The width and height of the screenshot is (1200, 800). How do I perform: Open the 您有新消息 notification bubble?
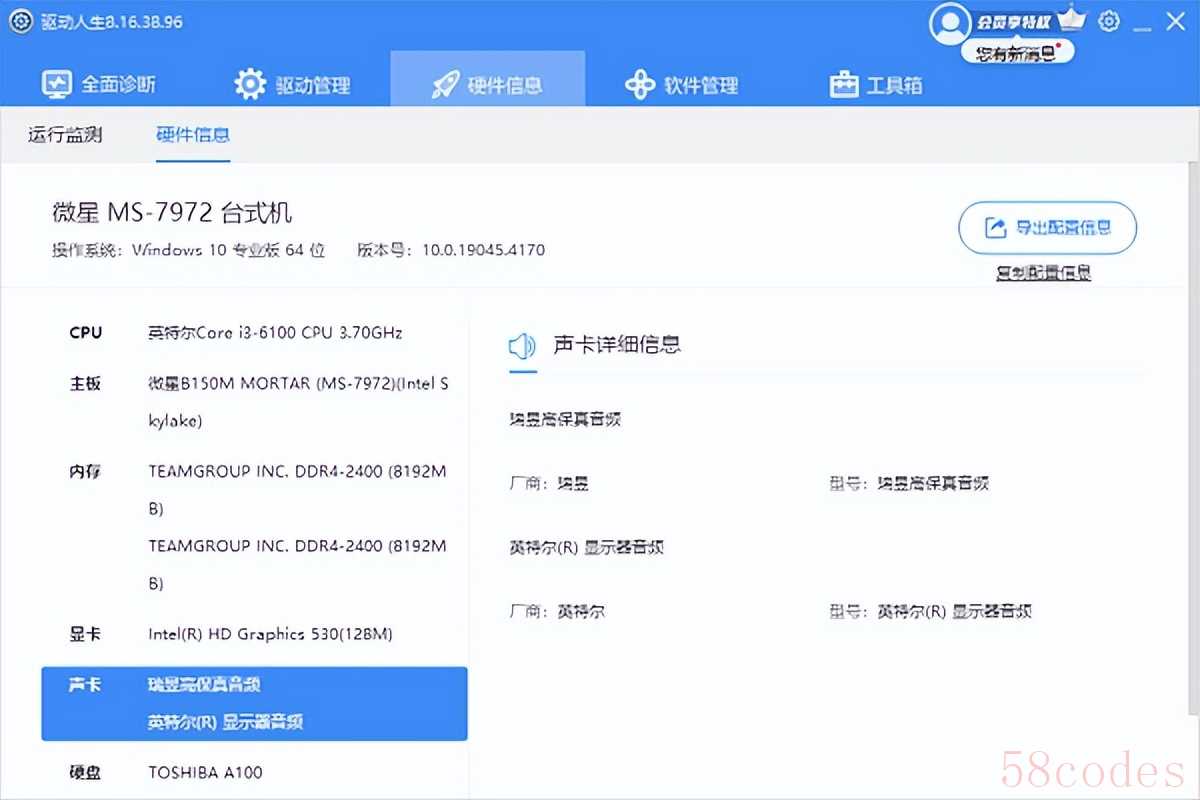[x=1018, y=53]
